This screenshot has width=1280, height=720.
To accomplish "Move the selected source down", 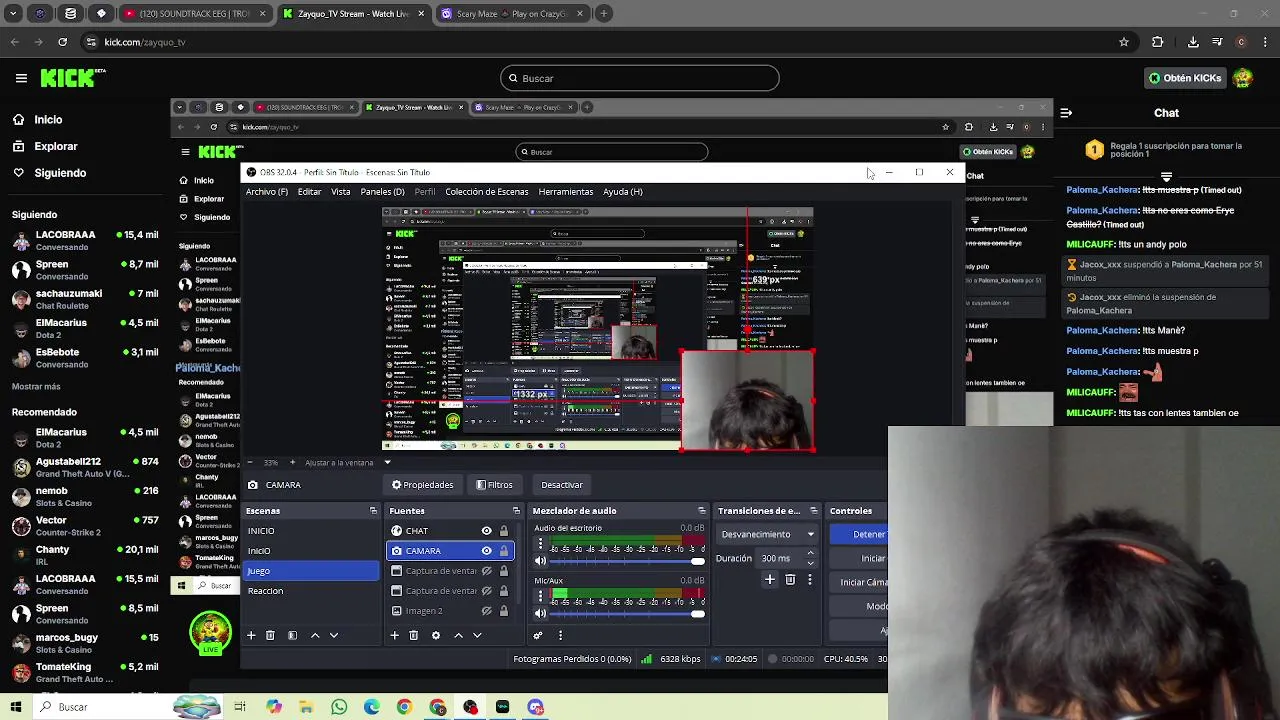I will coord(477,635).
